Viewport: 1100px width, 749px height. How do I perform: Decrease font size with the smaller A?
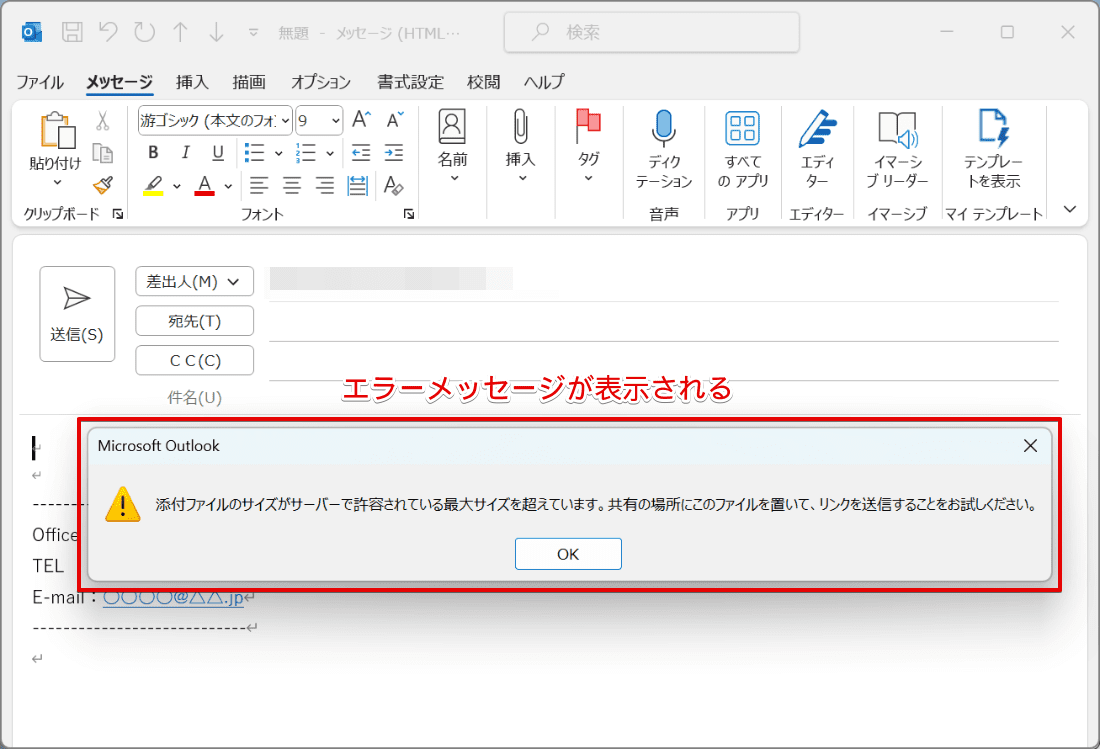pyautogui.click(x=395, y=120)
